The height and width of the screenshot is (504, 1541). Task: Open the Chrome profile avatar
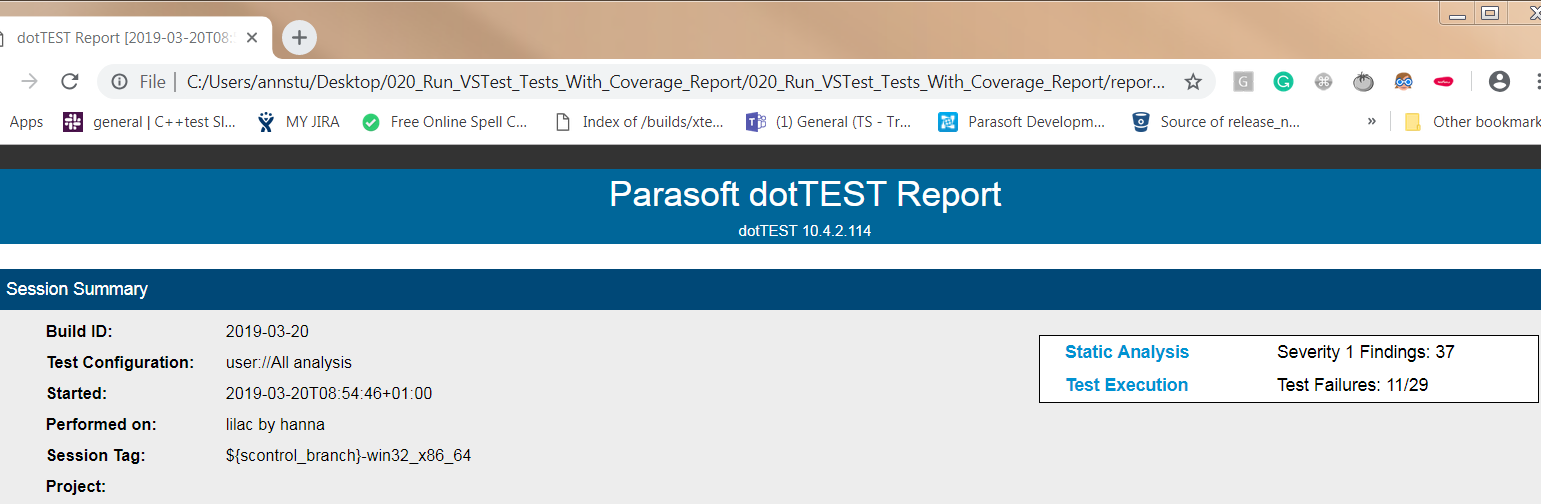1499,82
